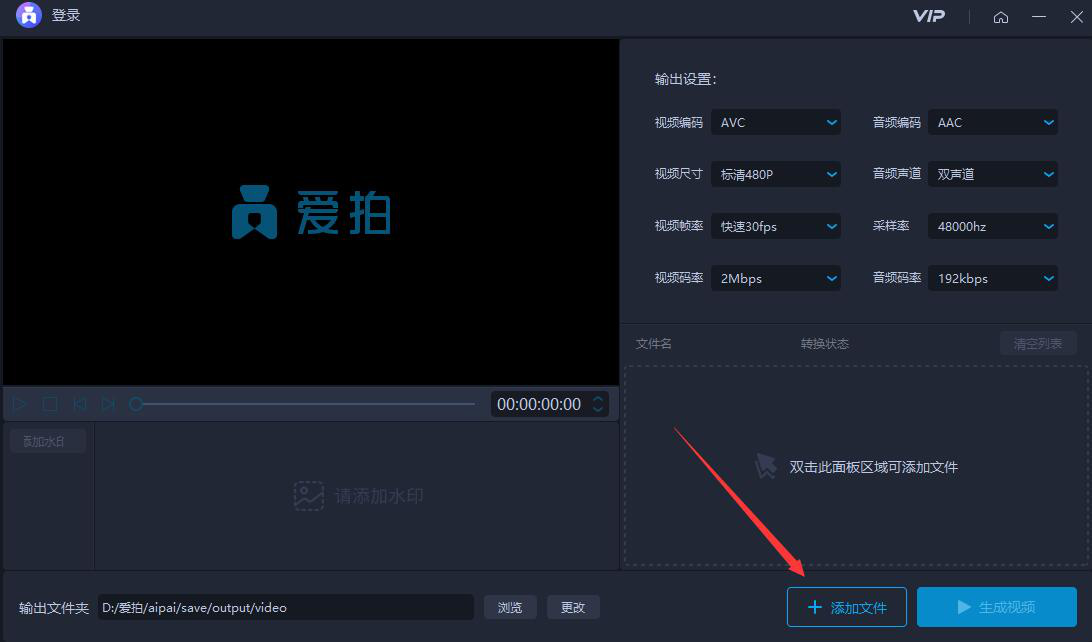Image resolution: width=1092 pixels, height=642 pixels.
Task: Open the 音频编码 AAC dropdown
Action: tap(993, 123)
